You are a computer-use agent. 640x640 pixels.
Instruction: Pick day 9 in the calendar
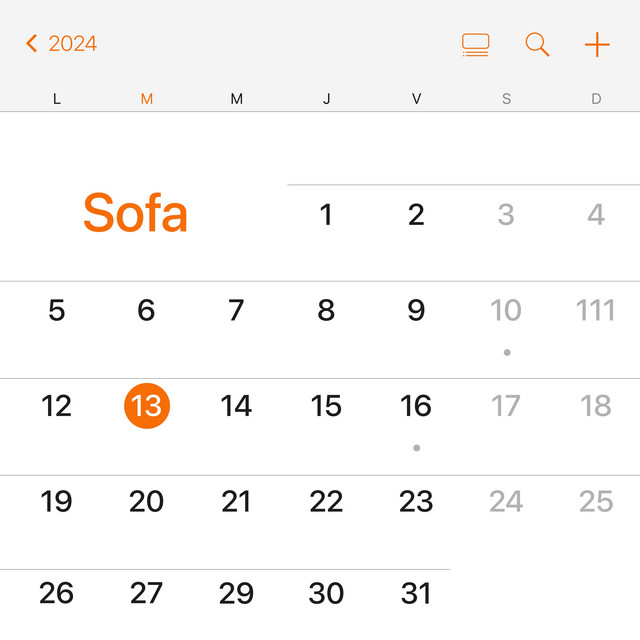416,311
